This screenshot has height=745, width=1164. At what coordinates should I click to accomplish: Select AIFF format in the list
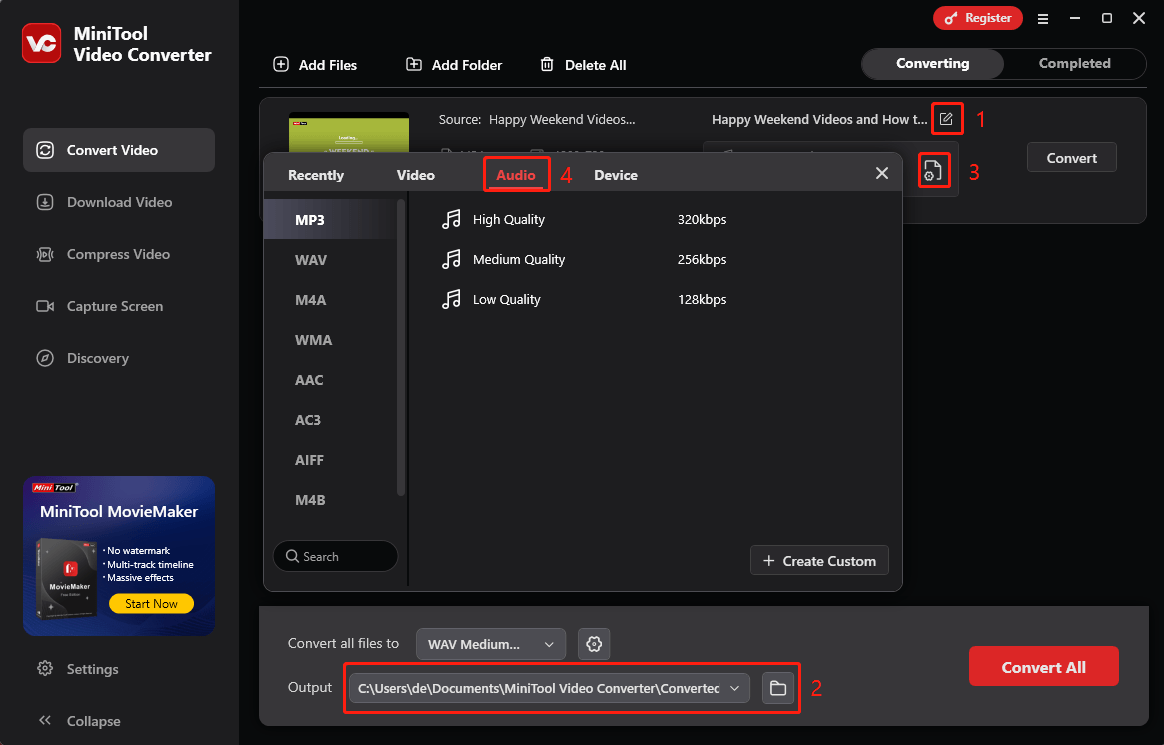tap(331, 460)
